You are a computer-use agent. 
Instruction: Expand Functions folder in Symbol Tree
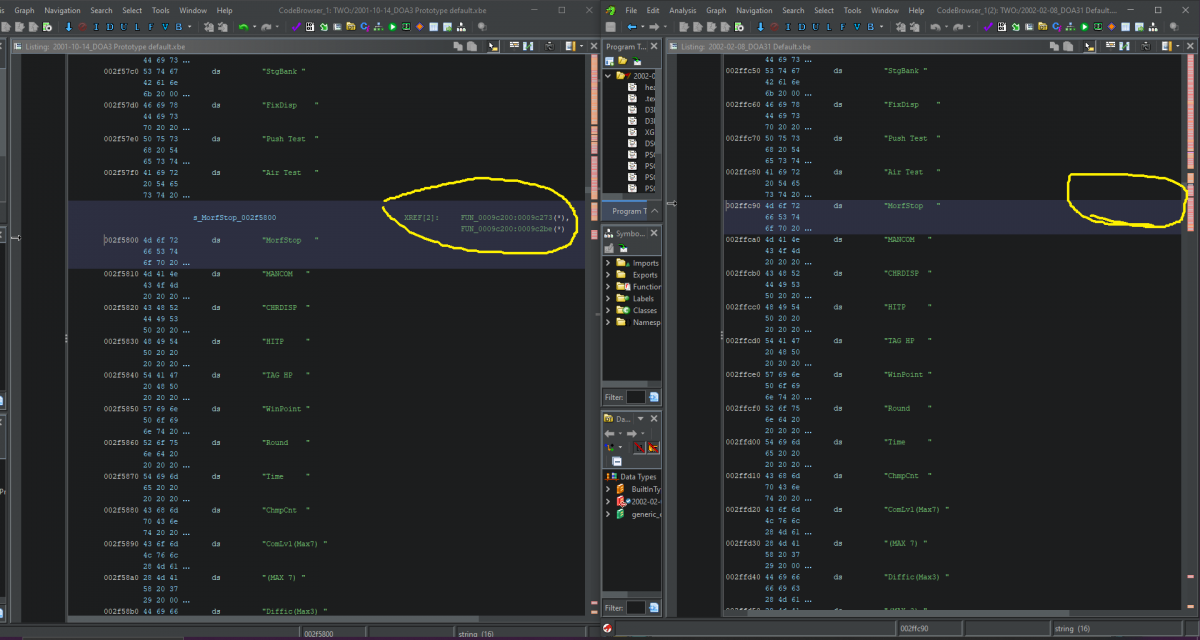click(x=607, y=287)
